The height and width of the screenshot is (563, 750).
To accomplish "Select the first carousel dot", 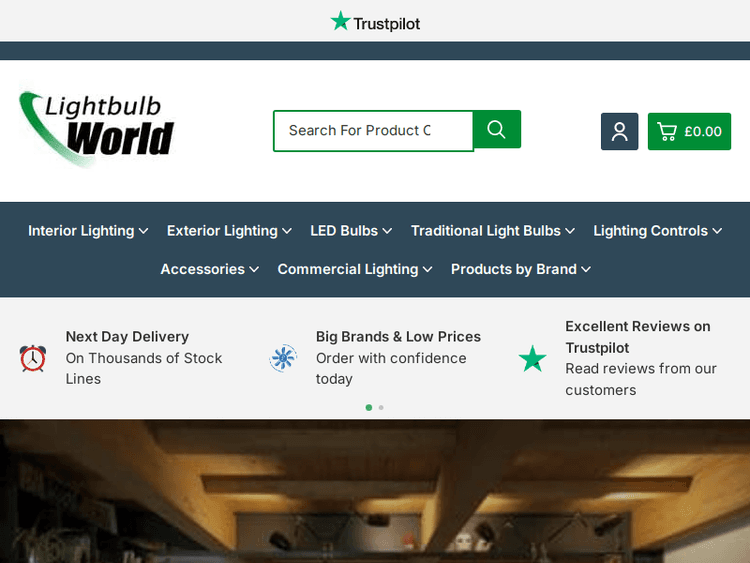I will [x=369, y=408].
